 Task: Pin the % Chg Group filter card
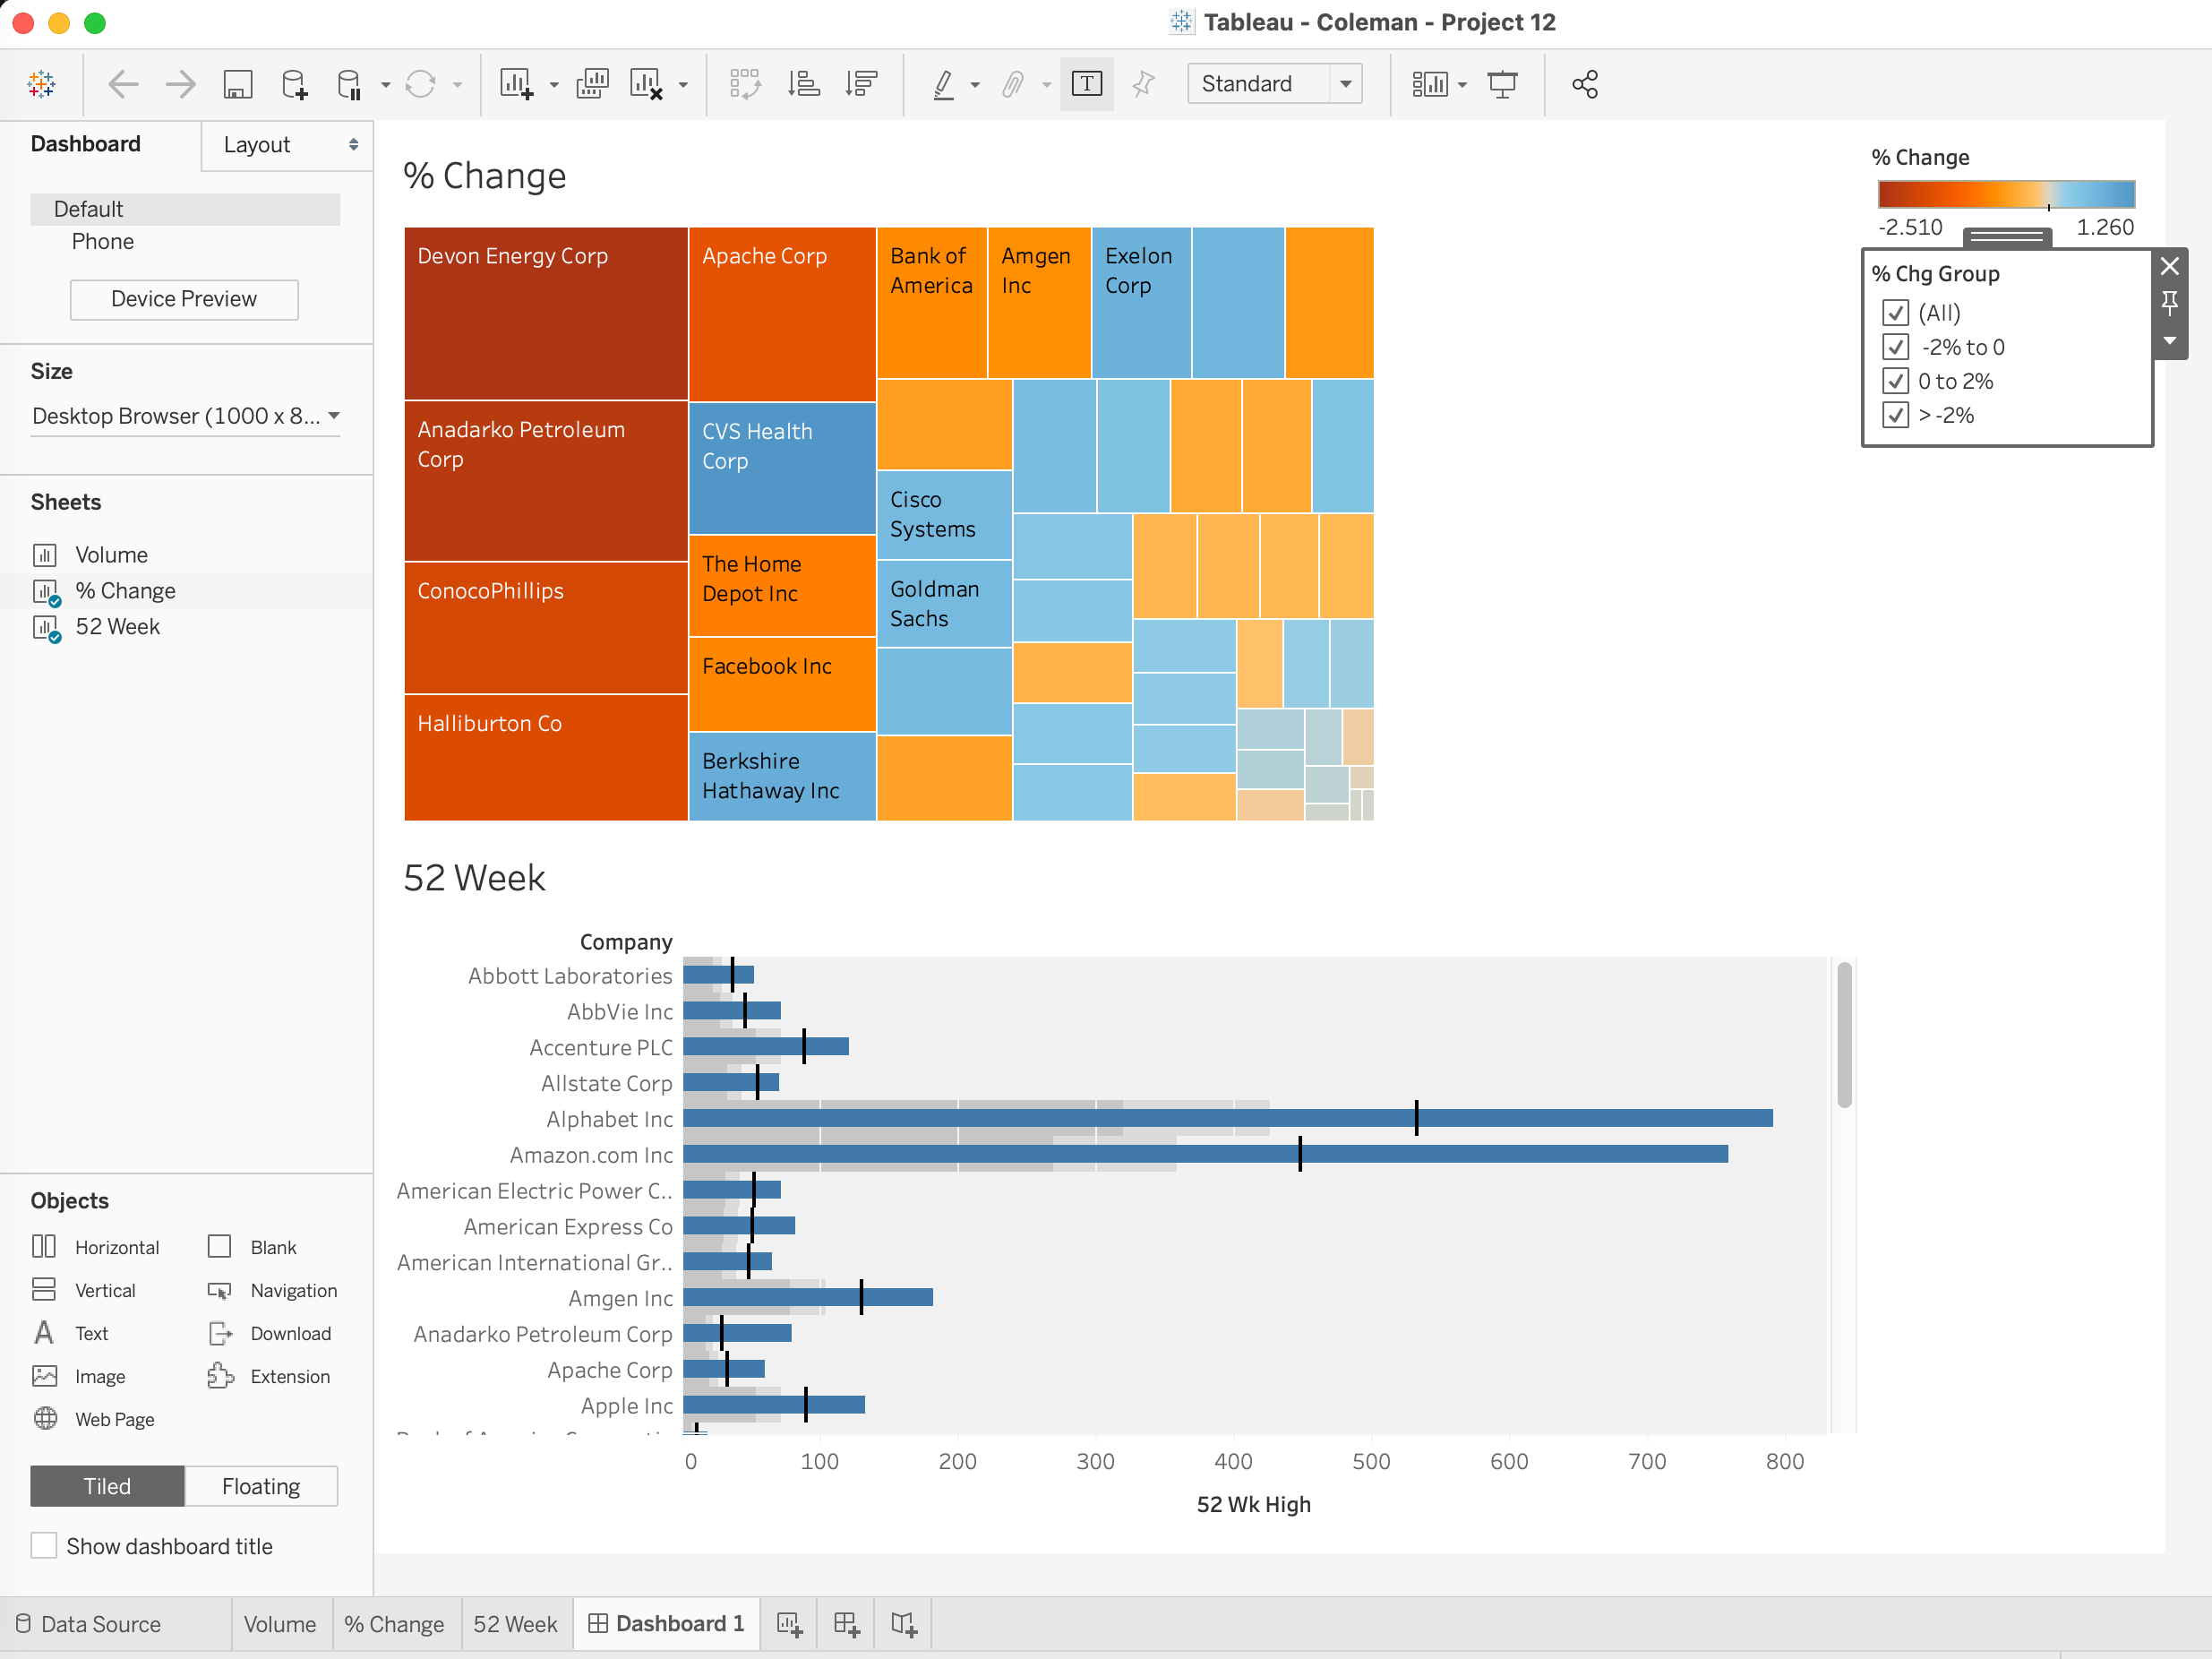(x=2169, y=302)
